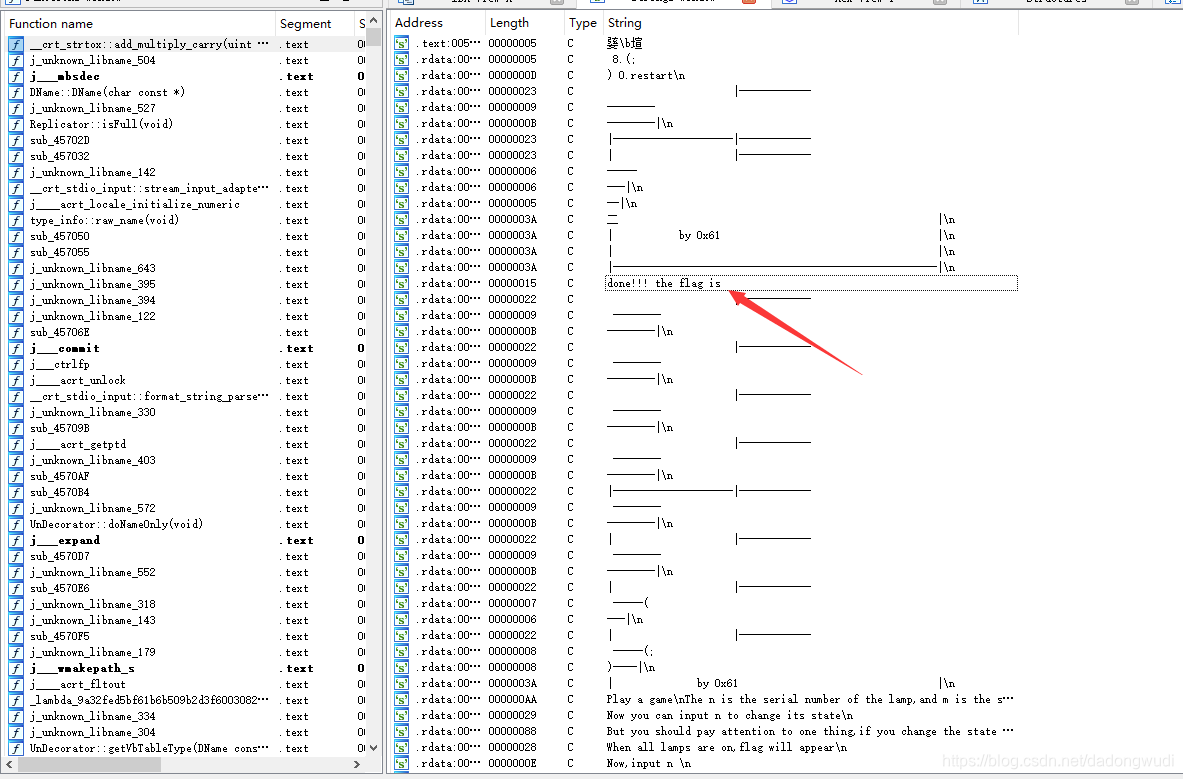Select function UnDecorator::getVbTableType

point(149,749)
